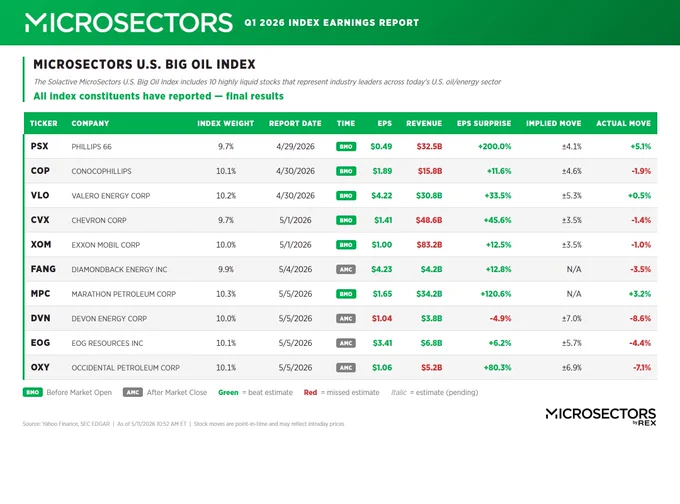Screen dimensions: 680x504
Task: Click the Devon actual move -8.6%
Action: pos(640,318)
